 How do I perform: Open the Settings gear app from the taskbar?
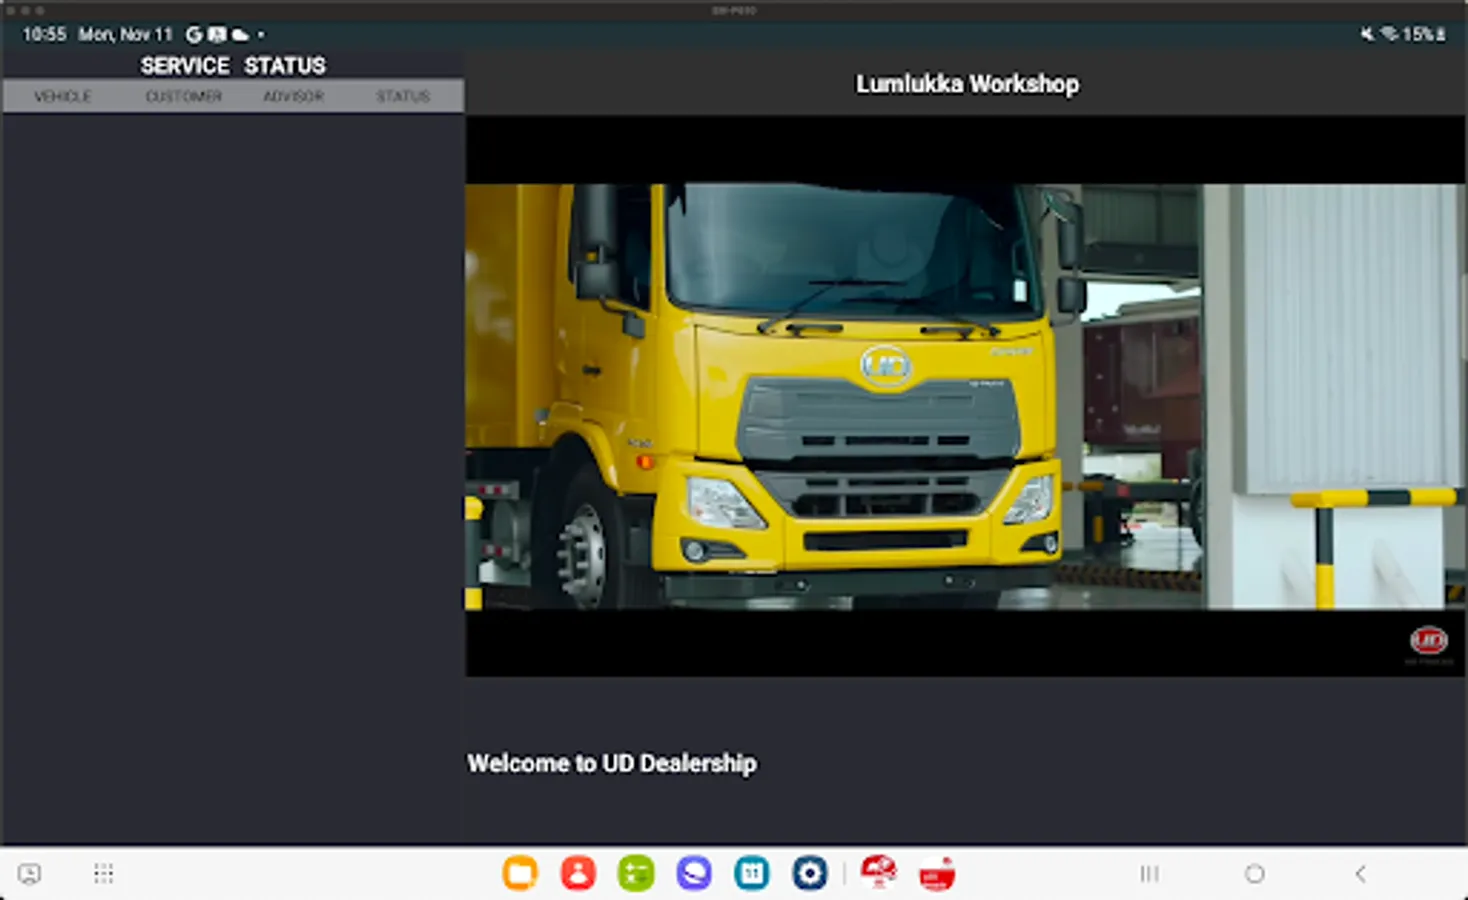point(810,872)
